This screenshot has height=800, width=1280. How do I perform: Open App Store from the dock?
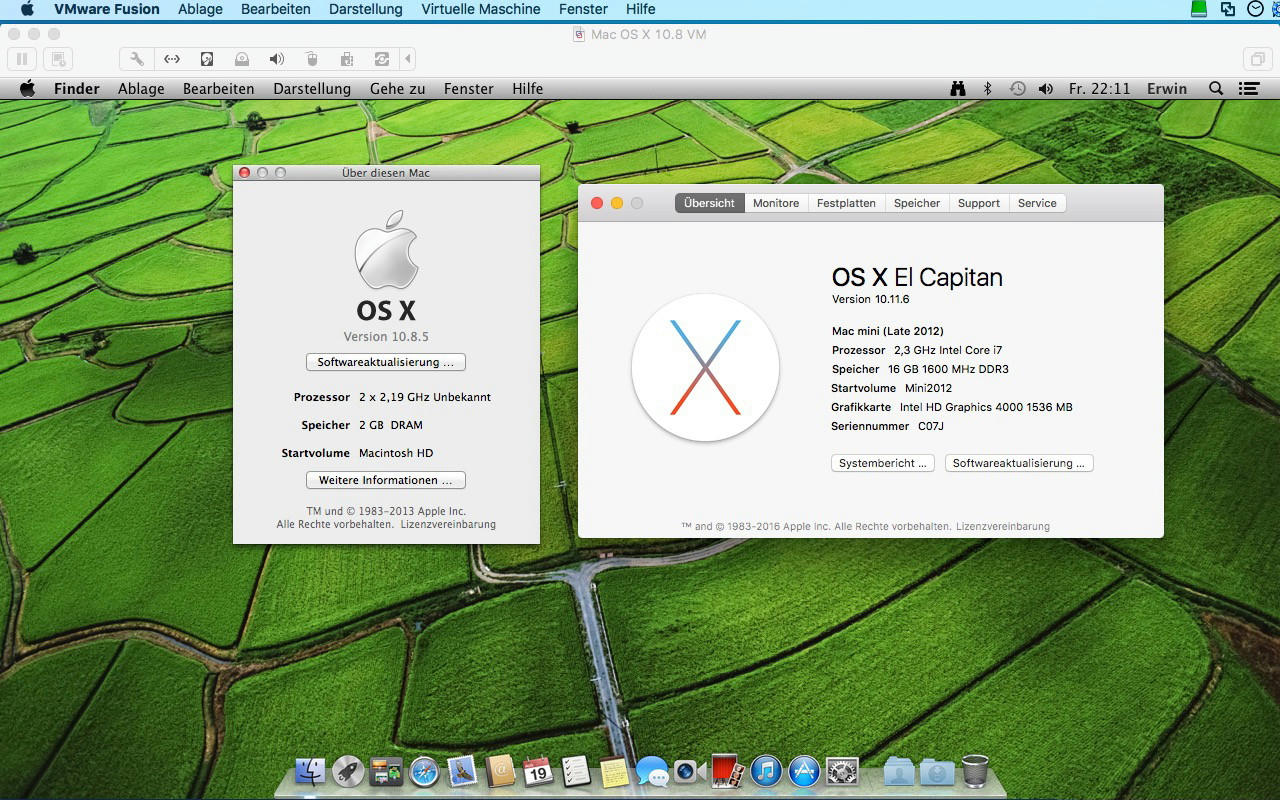(x=804, y=771)
